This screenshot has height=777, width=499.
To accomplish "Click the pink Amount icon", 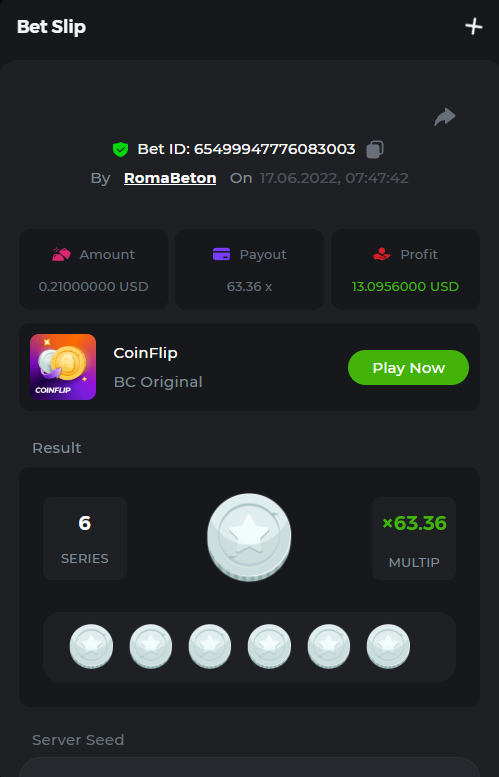I will 61,254.
